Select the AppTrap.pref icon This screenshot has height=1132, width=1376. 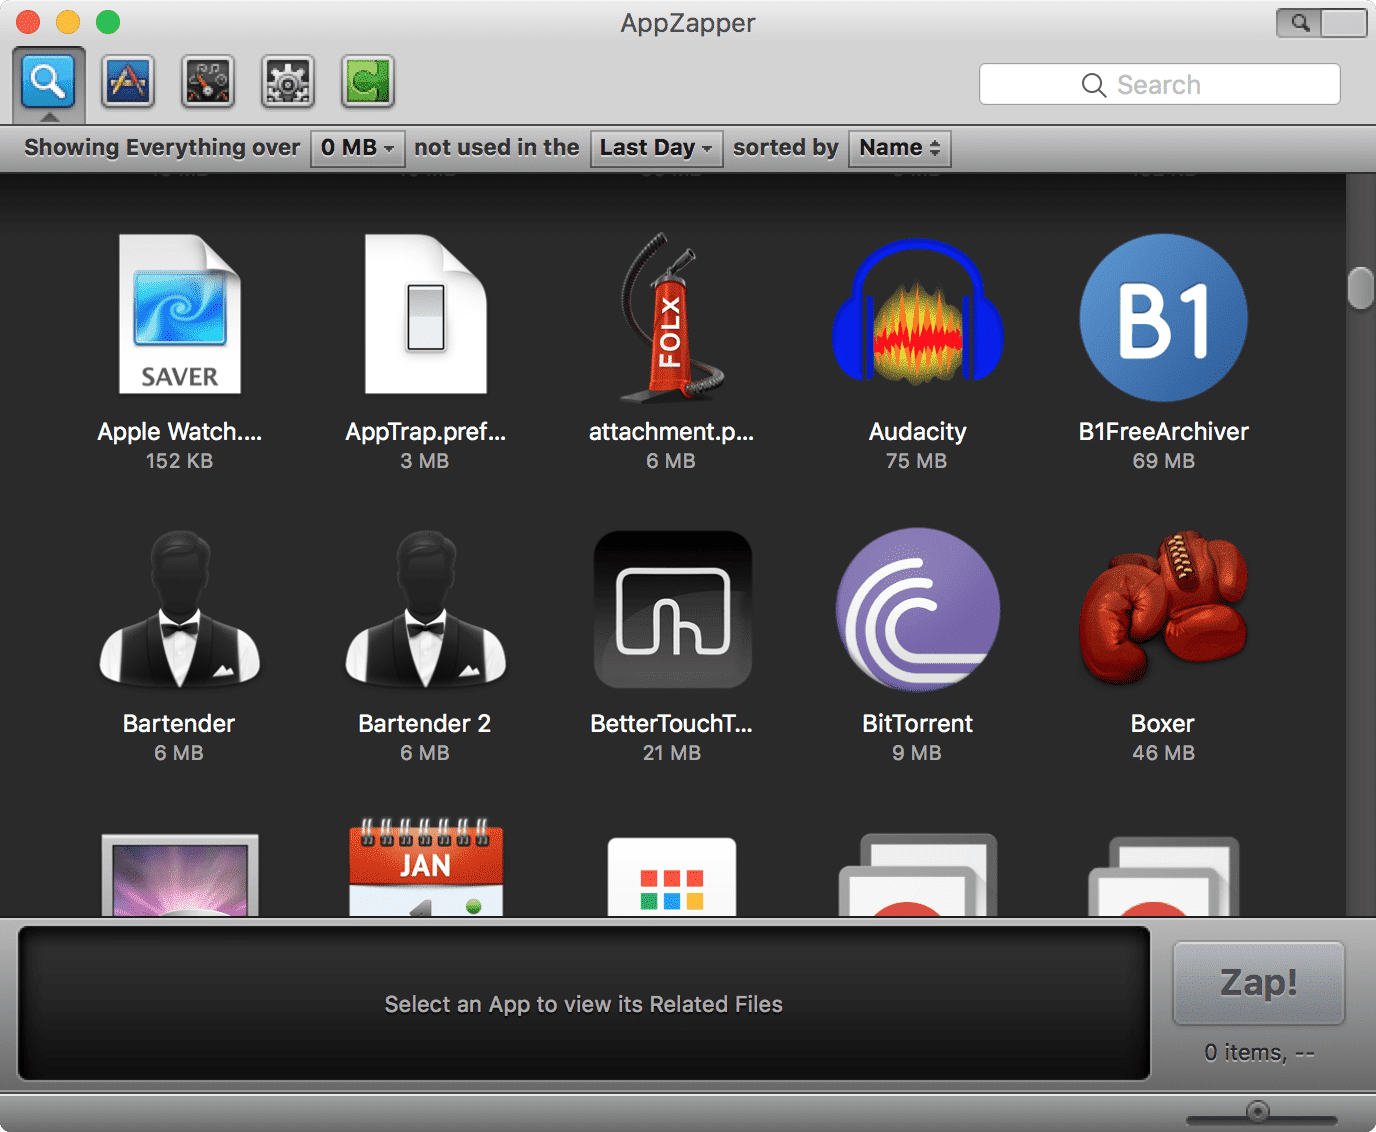(426, 314)
